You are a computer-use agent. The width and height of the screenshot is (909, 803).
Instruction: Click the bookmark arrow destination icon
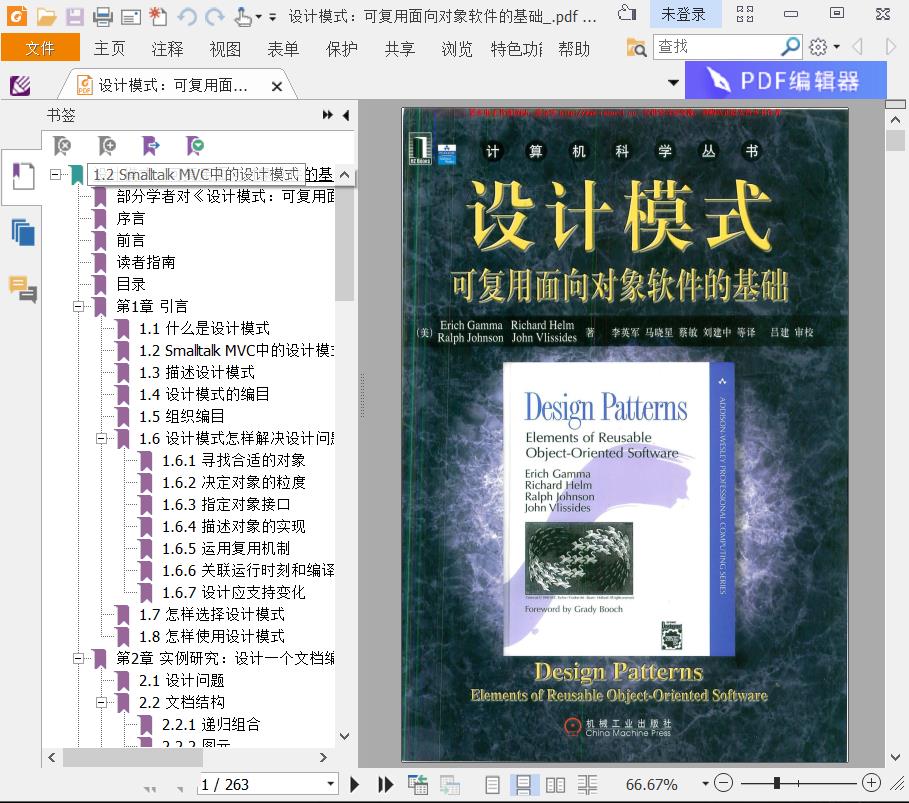pos(151,146)
